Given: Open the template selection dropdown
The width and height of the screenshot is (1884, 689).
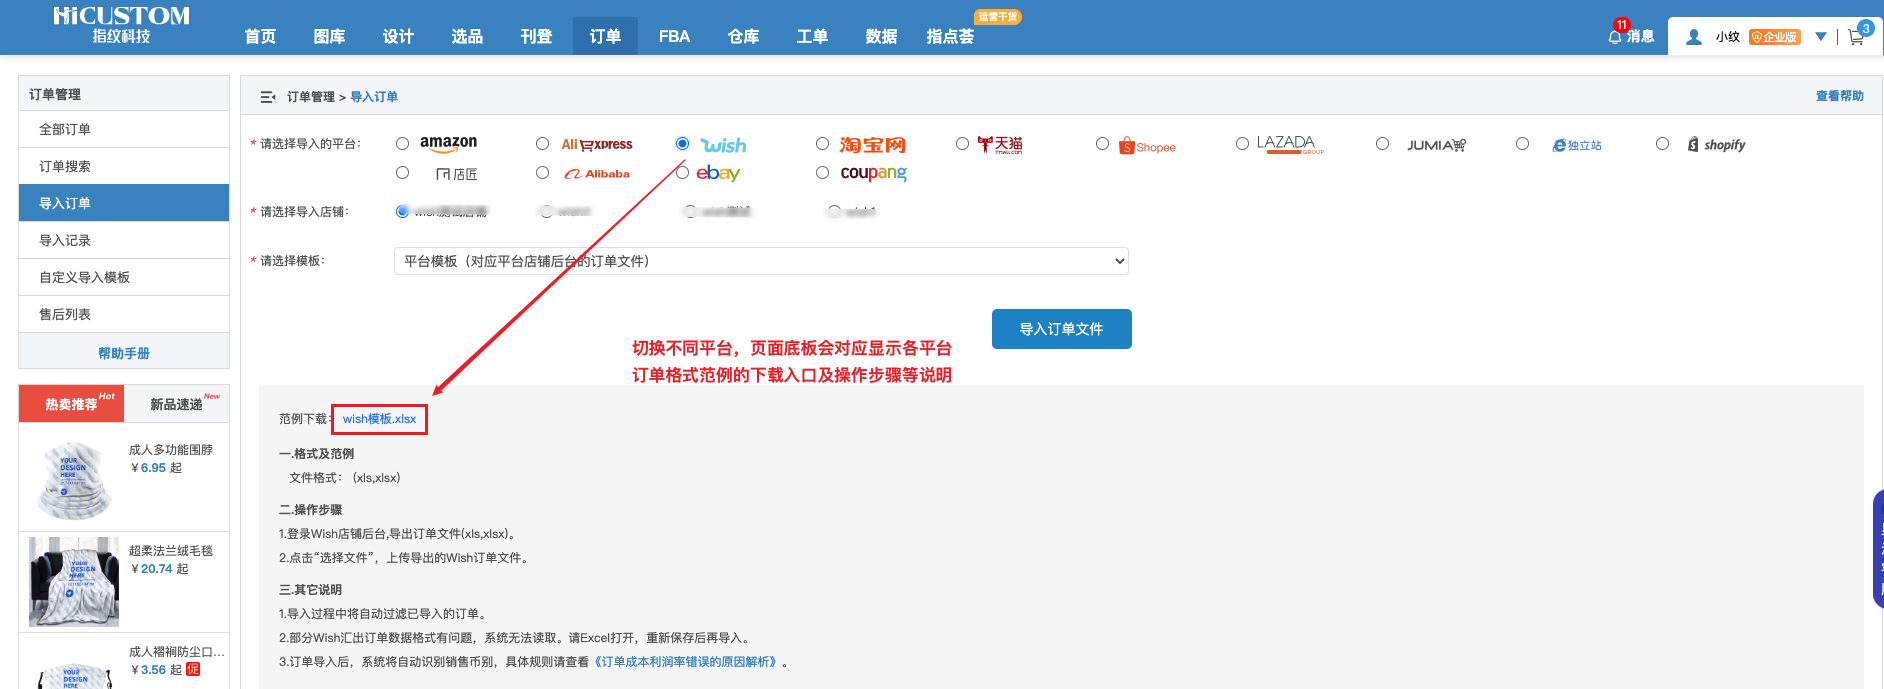Looking at the screenshot, I should (x=761, y=261).
